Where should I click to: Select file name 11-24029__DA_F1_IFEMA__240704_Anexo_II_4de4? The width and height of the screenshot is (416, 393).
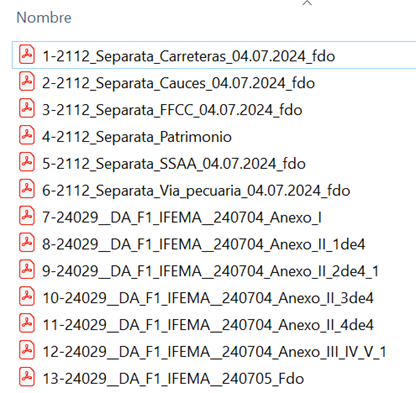[208, 325]
